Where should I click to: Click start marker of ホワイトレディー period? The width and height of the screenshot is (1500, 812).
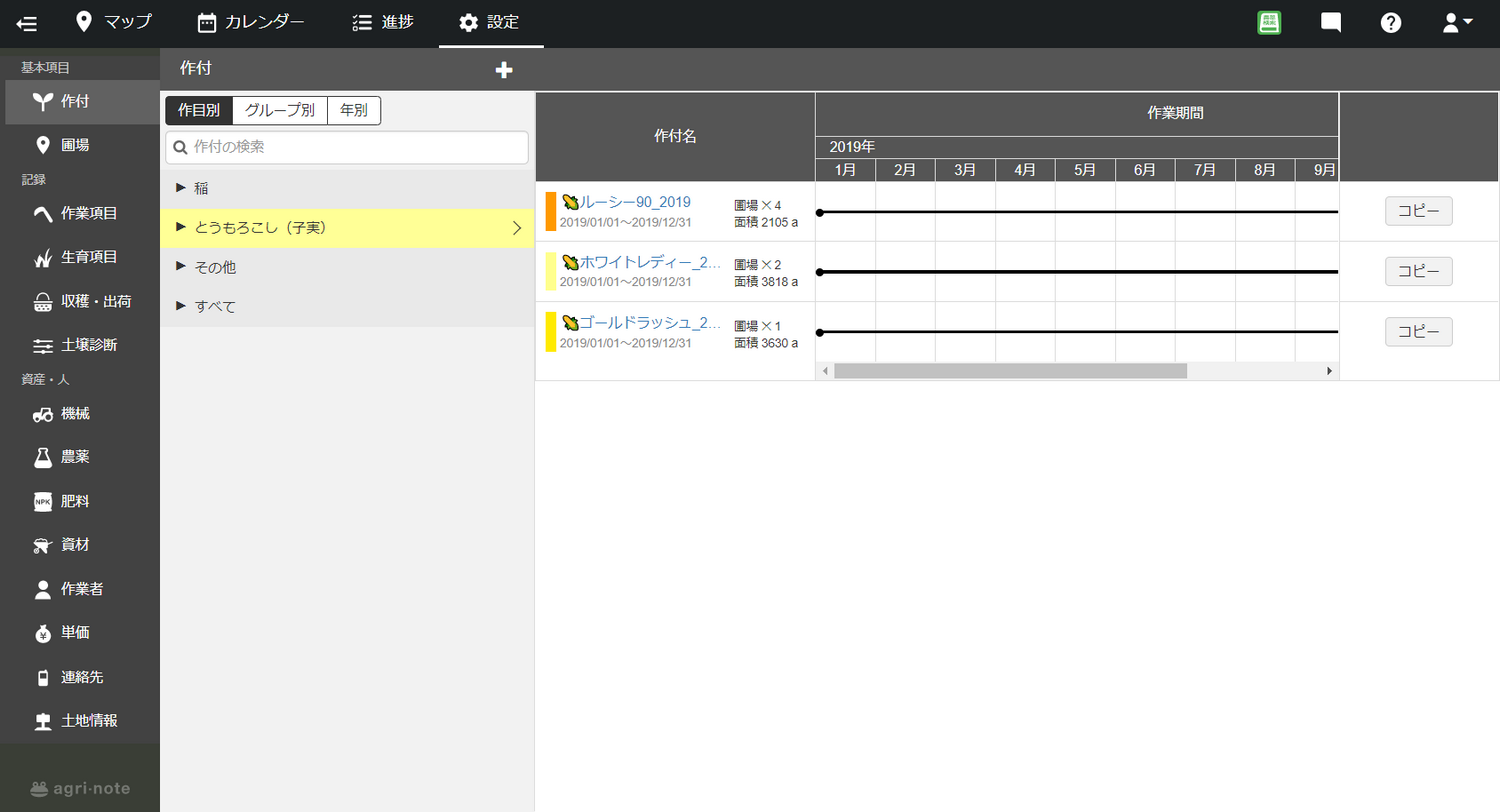coord(820,272)
